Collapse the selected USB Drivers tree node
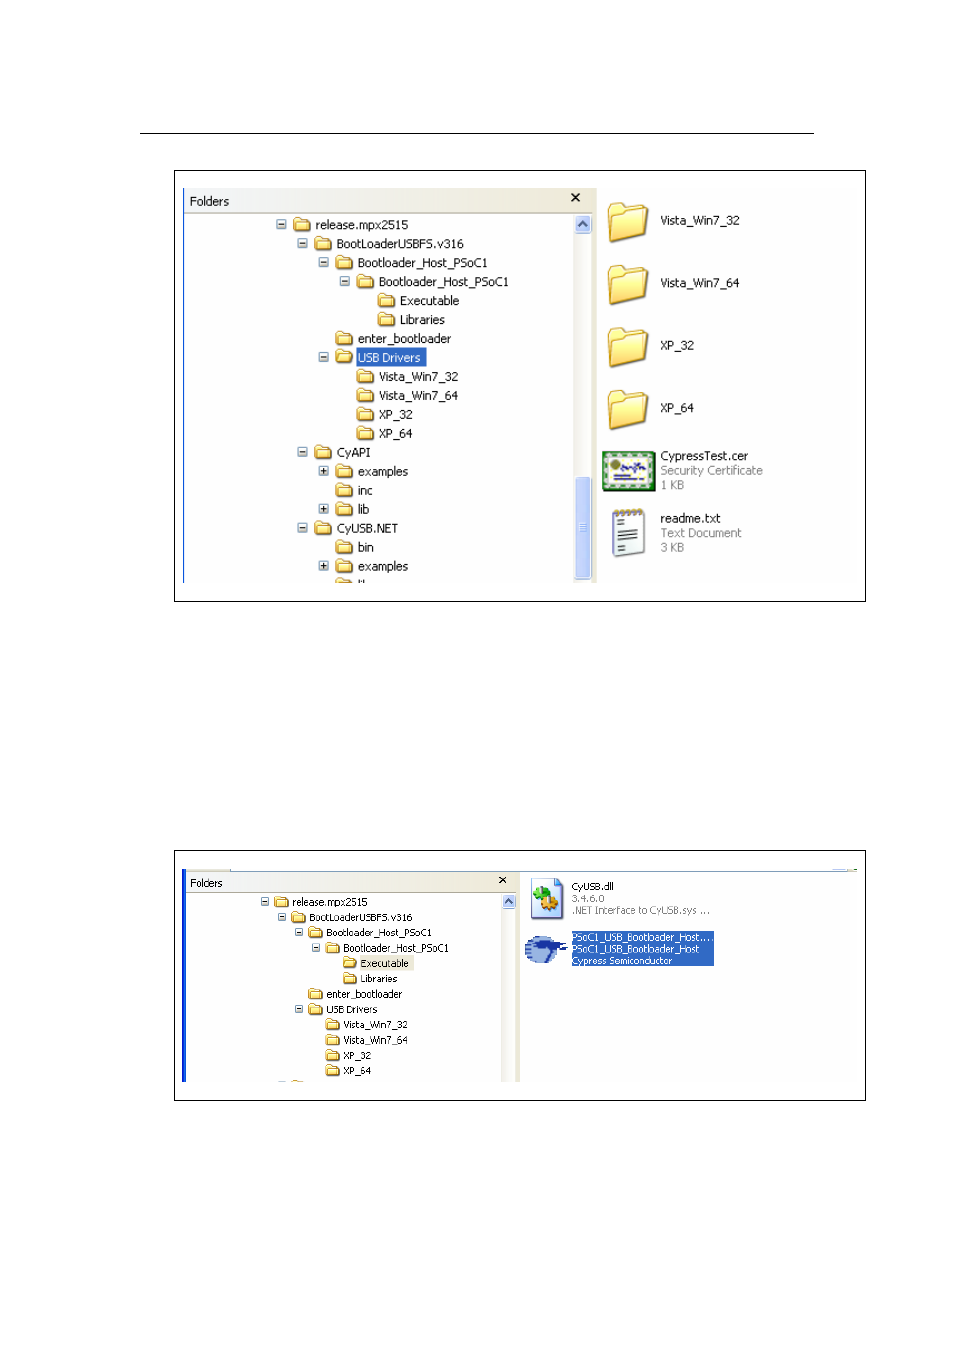The image size is (954, 1350). 324,357
